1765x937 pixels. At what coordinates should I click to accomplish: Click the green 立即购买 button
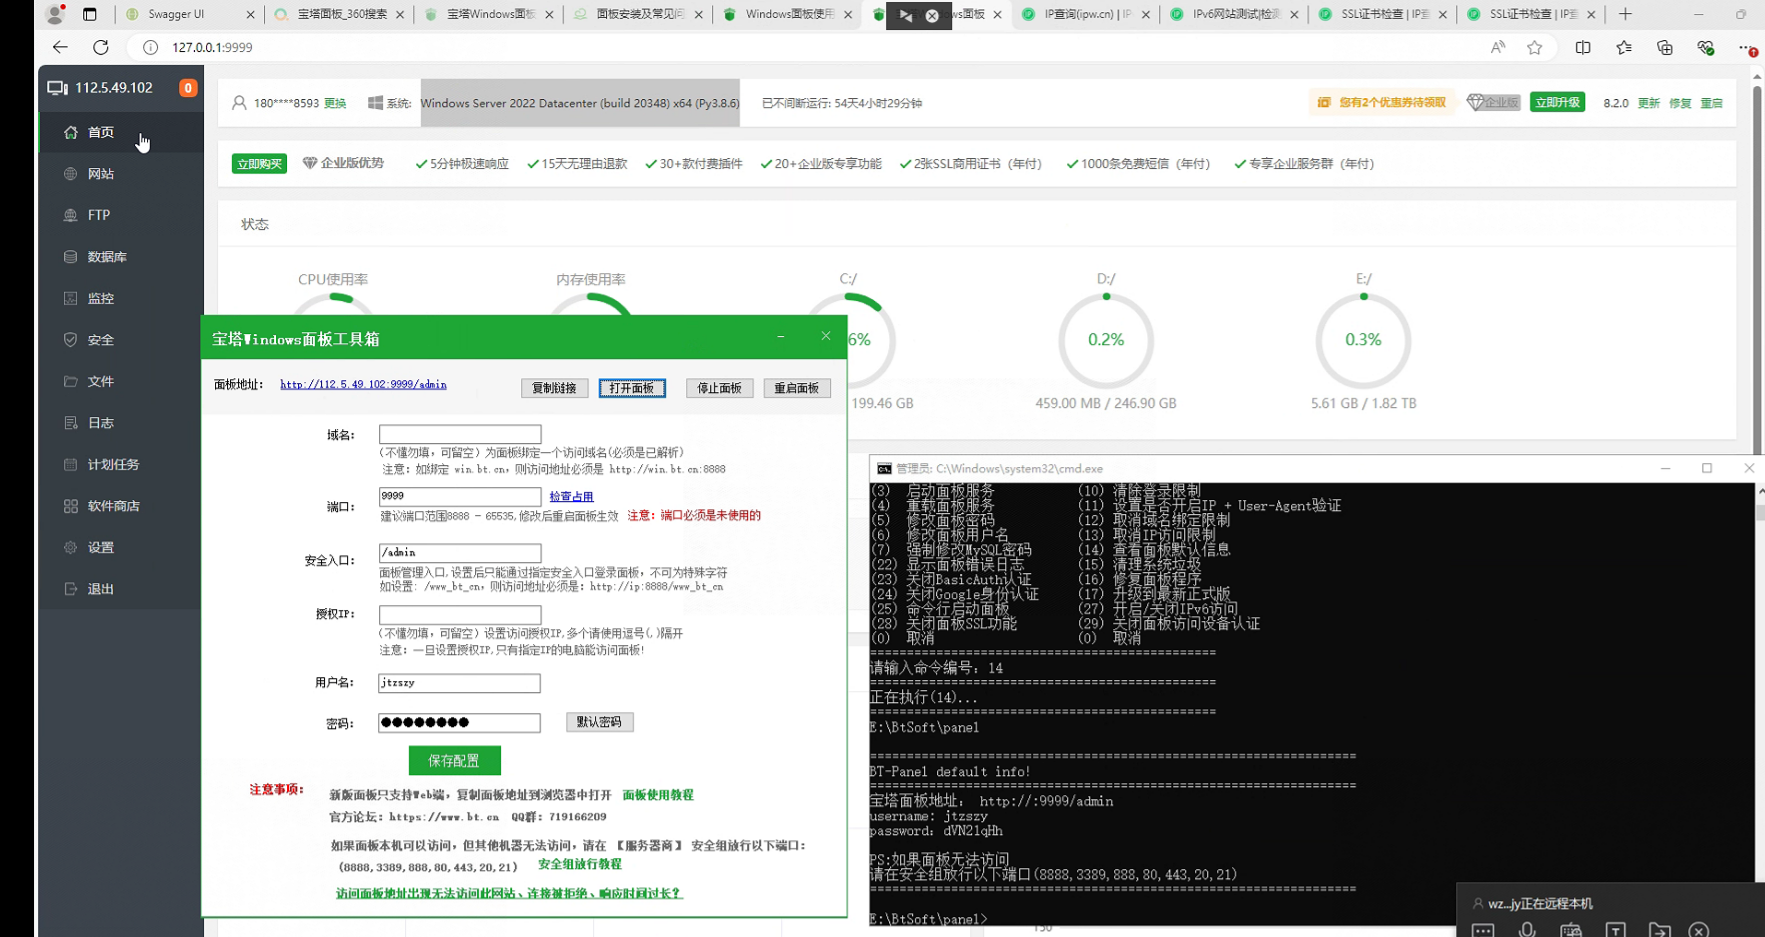click(x=259, y=164)
